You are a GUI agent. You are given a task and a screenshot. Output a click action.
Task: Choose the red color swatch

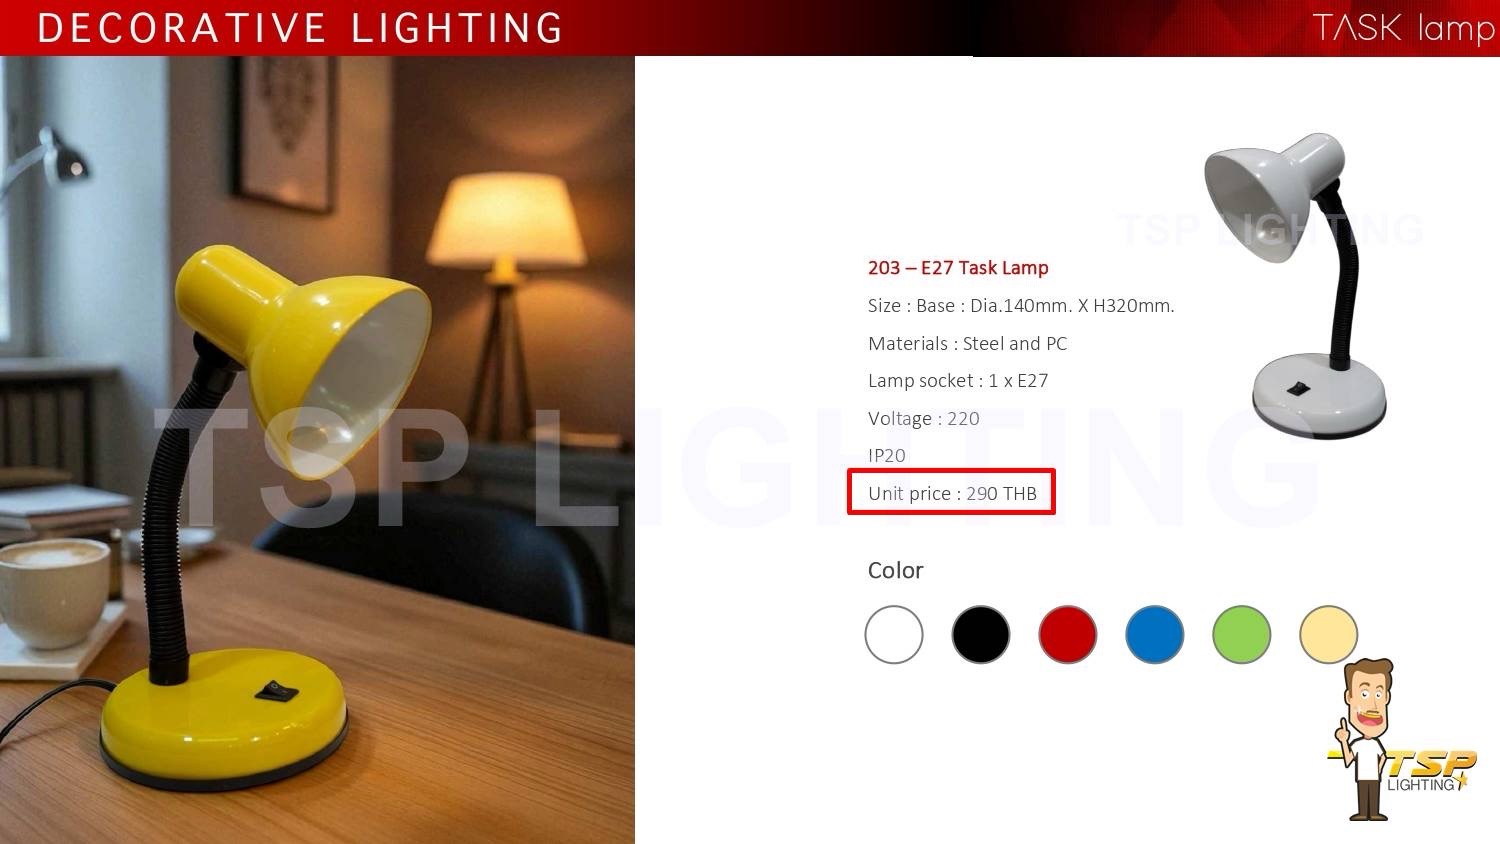point(1068,634)
